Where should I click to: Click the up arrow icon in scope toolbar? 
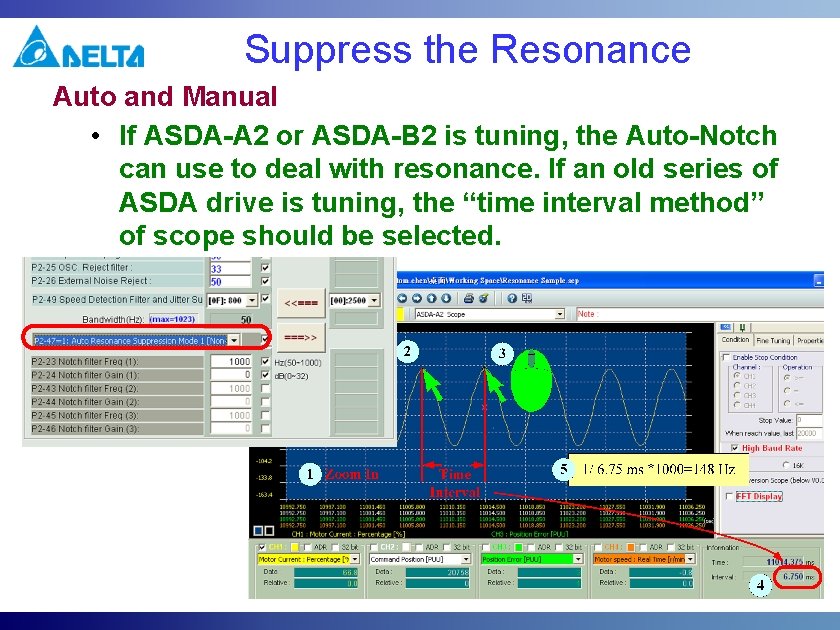pyautogui.click(x=431, y=298)
